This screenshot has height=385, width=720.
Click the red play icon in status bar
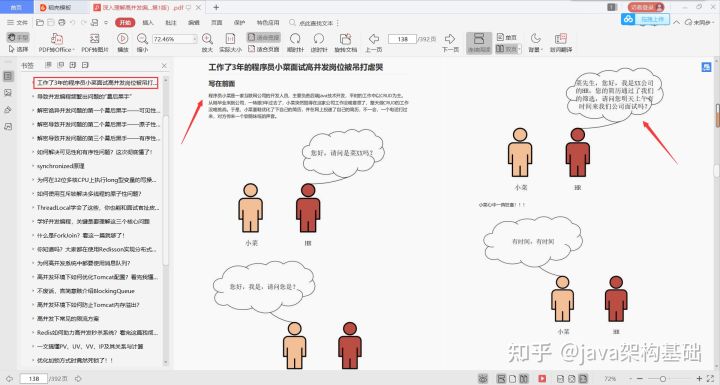click(542, 379)
